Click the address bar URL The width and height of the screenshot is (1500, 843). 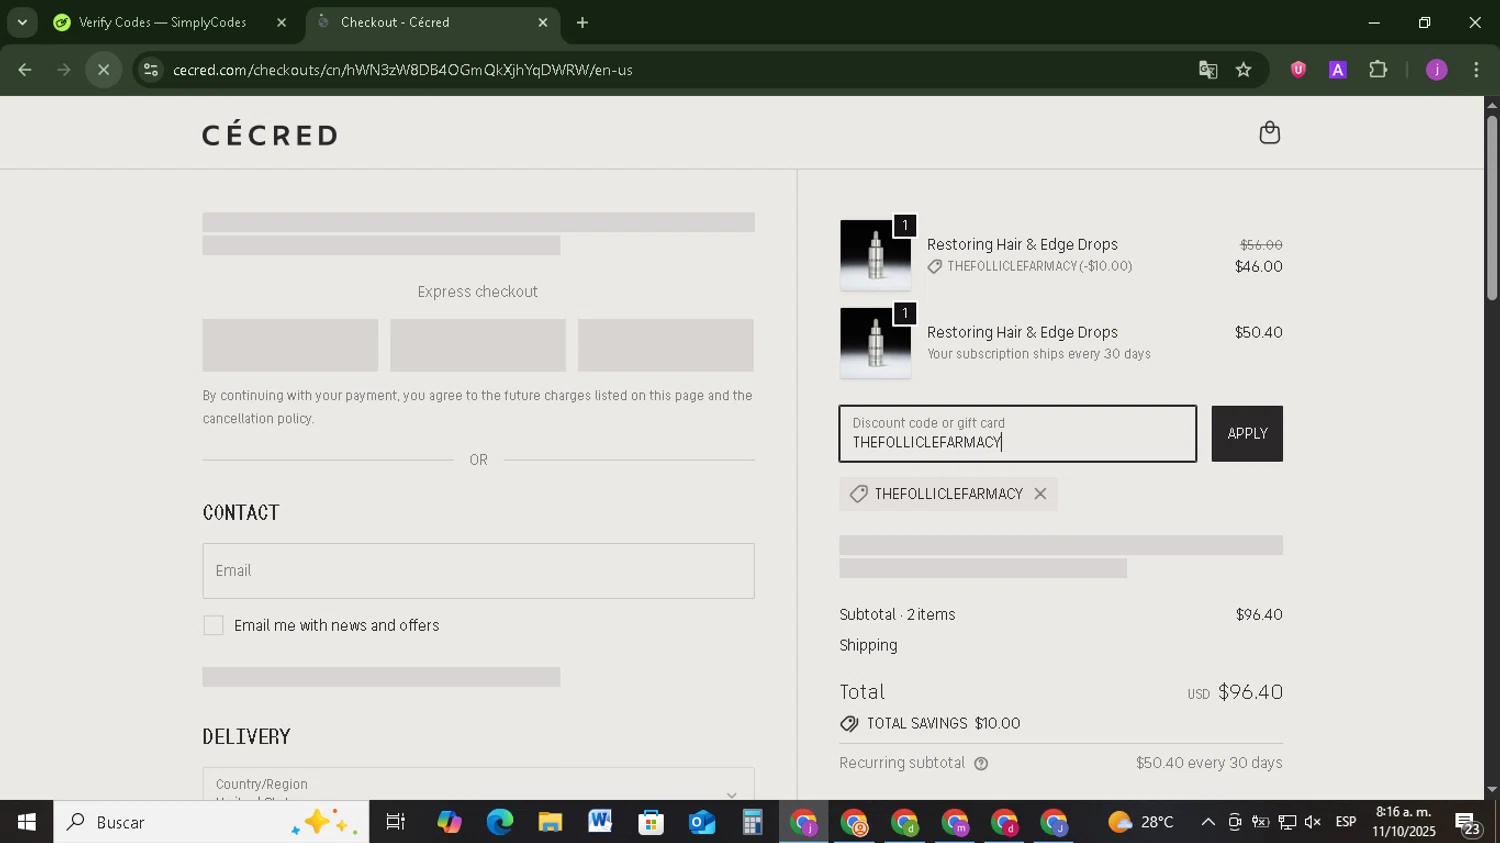[x=402, y=70]
